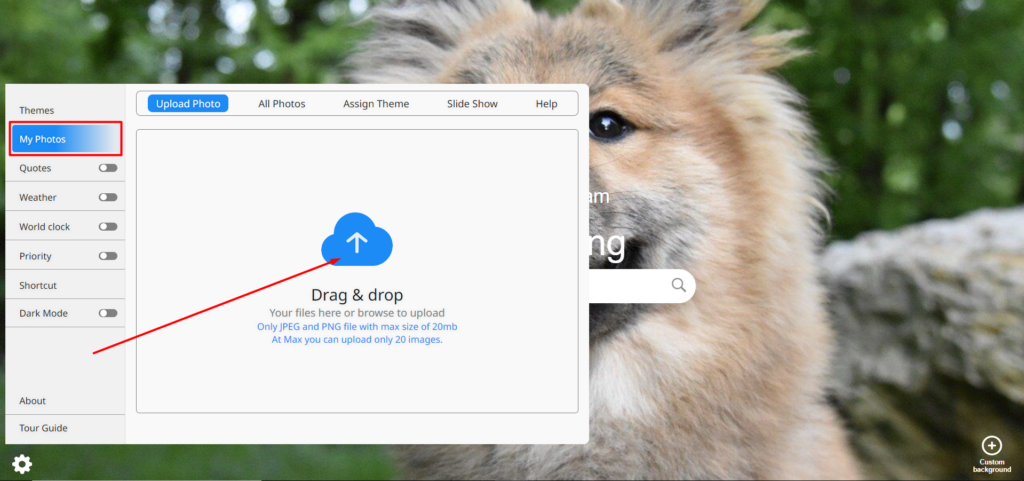Open the Assign Theme tab
1024x481 pixels.
tap(376, 104)
